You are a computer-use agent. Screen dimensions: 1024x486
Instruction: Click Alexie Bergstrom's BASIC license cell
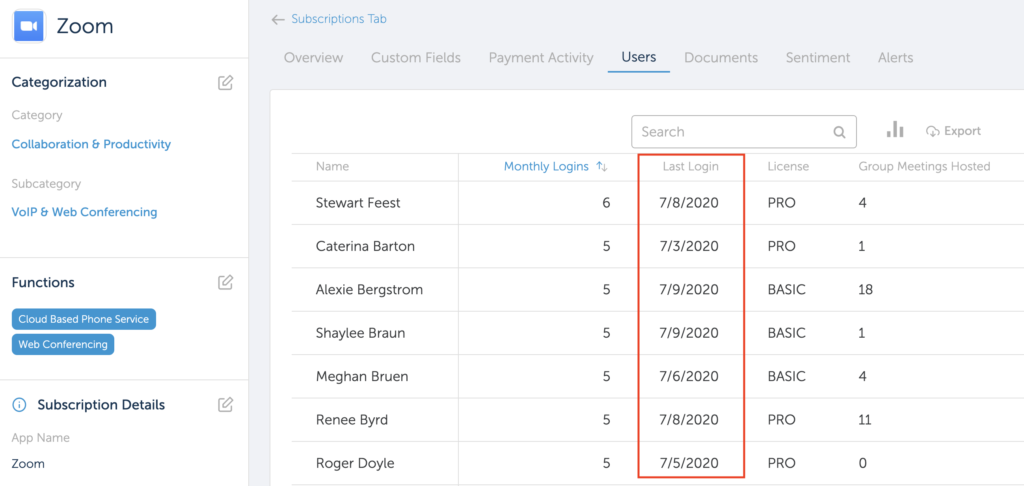click(787, 289)
